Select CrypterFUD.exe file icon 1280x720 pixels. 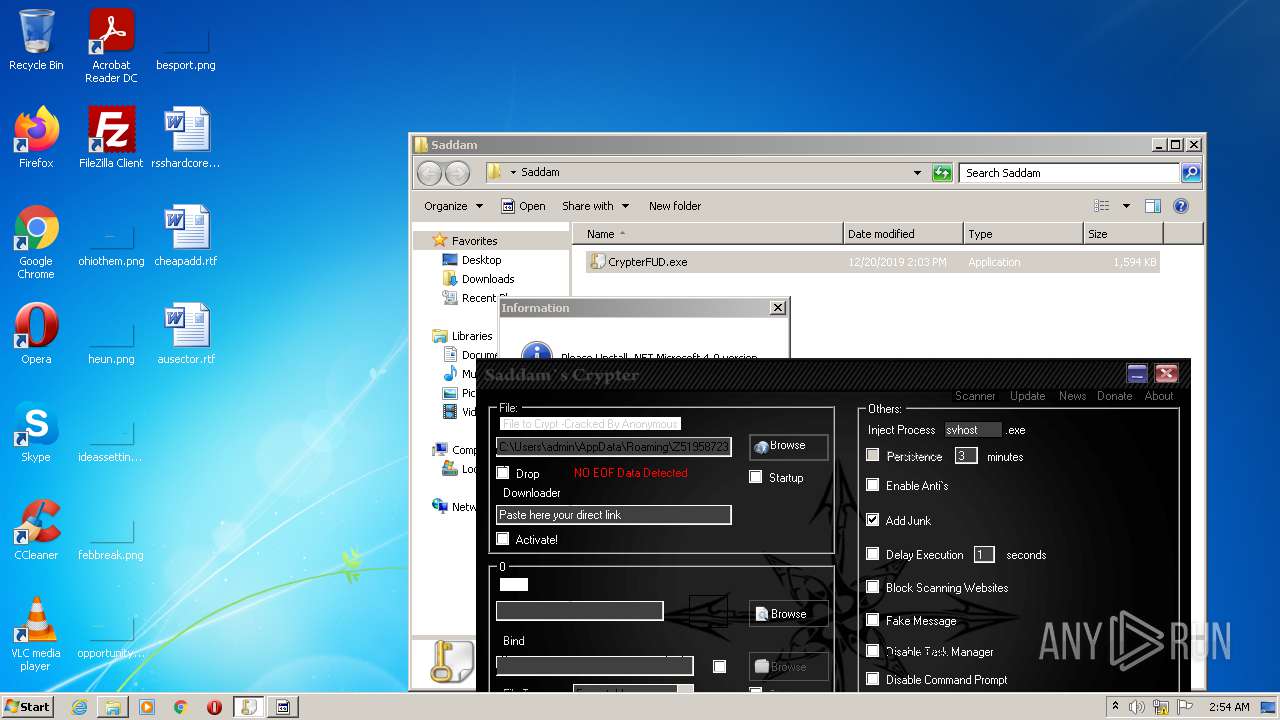tap(598, 262)
